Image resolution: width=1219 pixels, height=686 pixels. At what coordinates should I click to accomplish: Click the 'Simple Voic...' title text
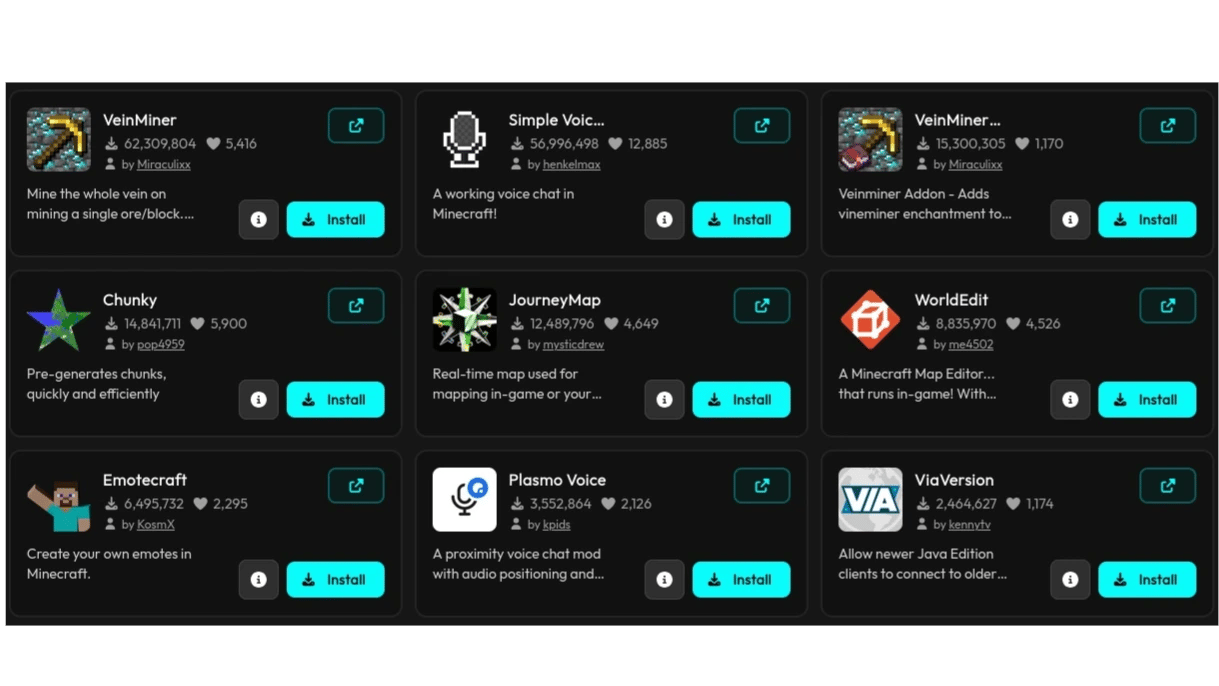(x=557, y=120)
